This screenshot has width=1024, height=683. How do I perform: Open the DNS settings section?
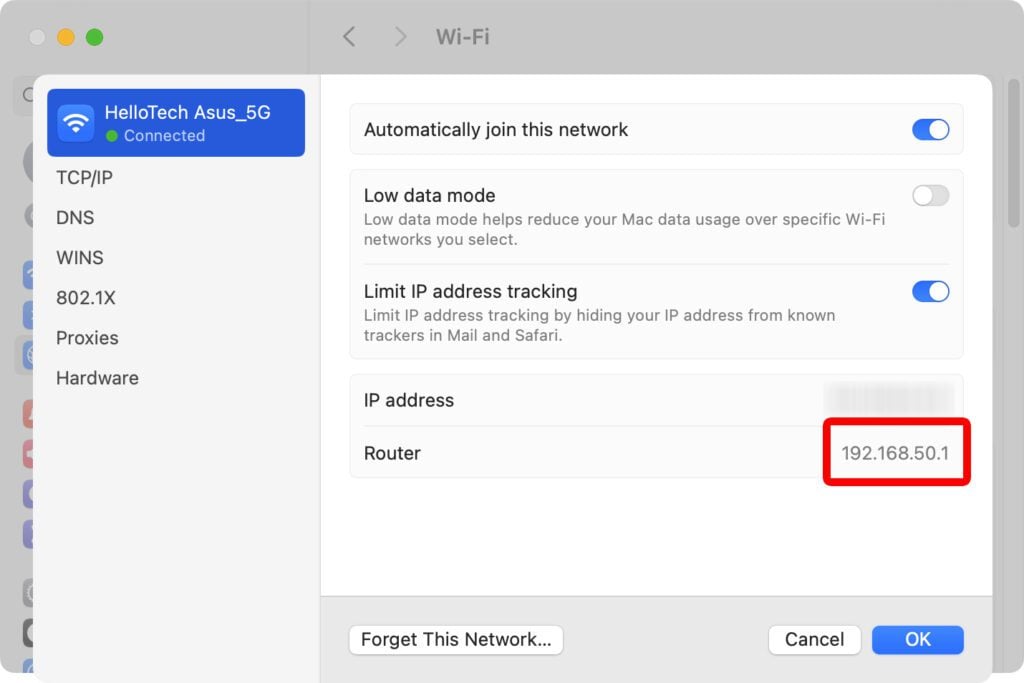pos(76,217)
